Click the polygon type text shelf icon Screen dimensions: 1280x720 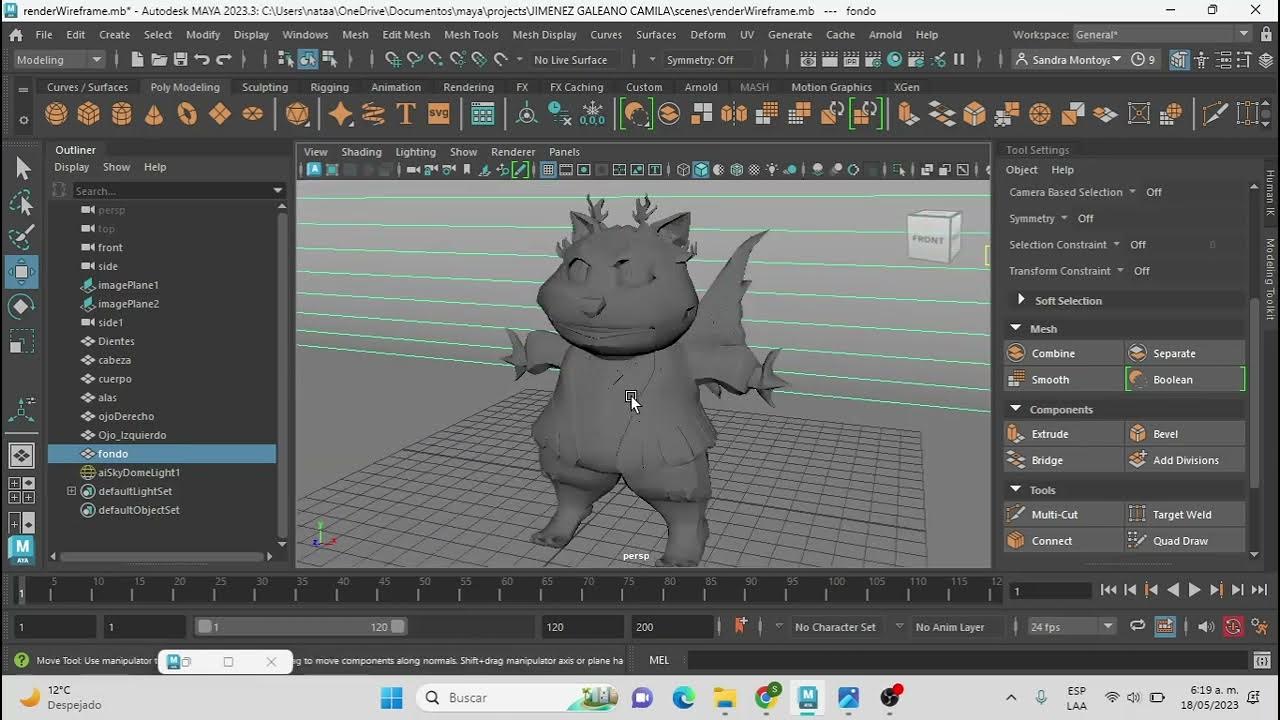click(x=406, y=114)
